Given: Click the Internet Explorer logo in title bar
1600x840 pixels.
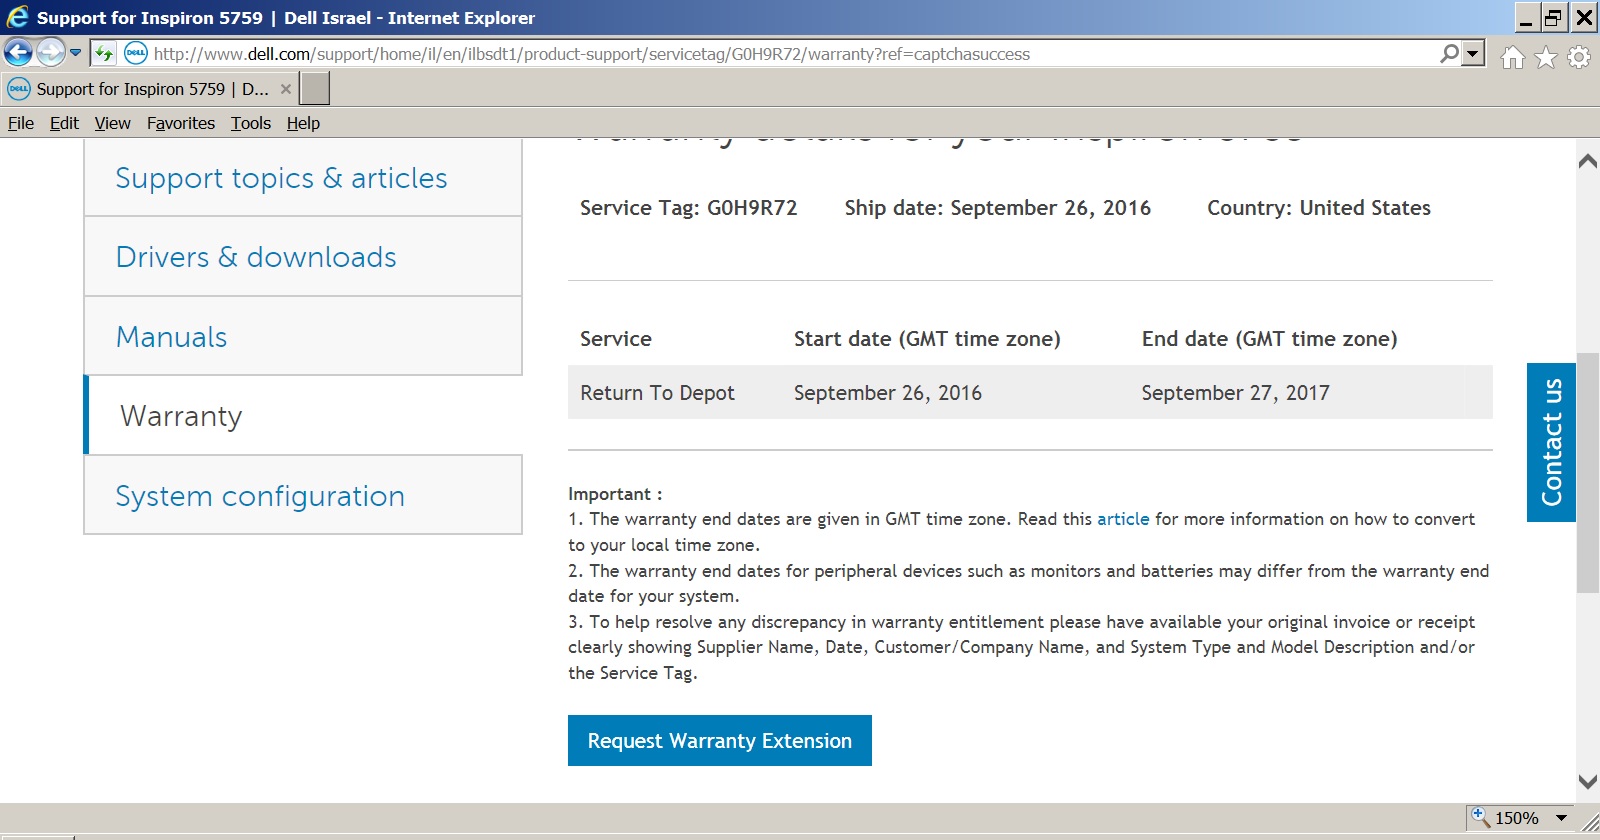Looking at the screenshot, I should (18, 17).
